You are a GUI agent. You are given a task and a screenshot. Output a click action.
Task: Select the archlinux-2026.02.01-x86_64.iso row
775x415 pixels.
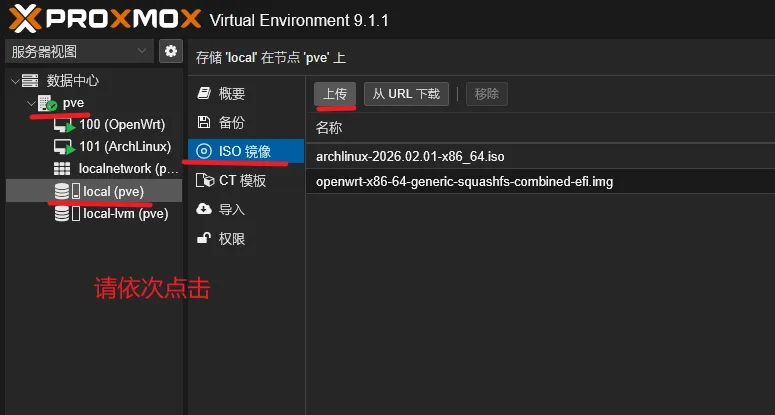[x=410, y=157]
